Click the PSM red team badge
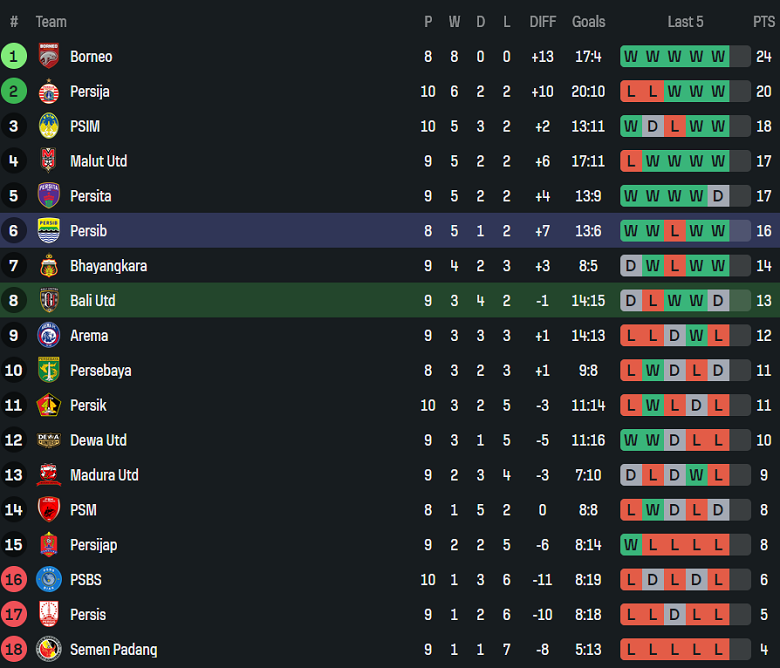The width and height of the screenshot is (780, 668). coord(49,510)
